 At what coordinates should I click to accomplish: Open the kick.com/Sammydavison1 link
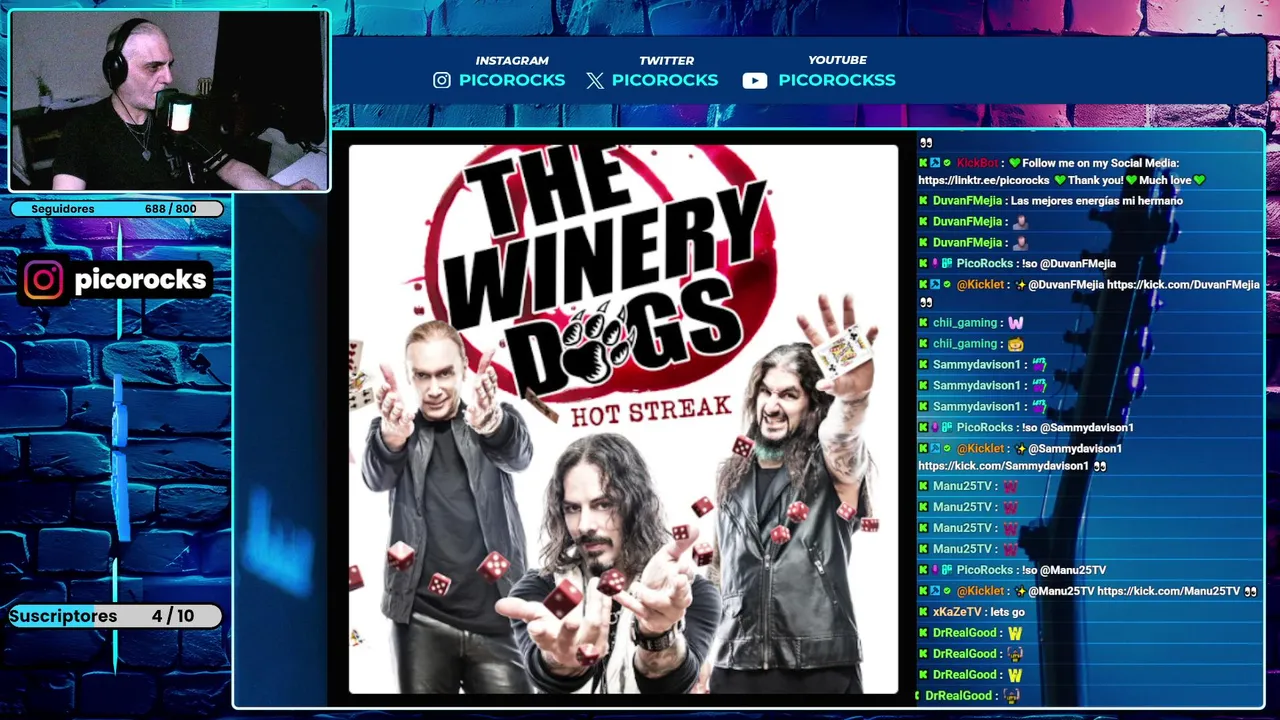pyautogui.click(x=1003, y=466)
